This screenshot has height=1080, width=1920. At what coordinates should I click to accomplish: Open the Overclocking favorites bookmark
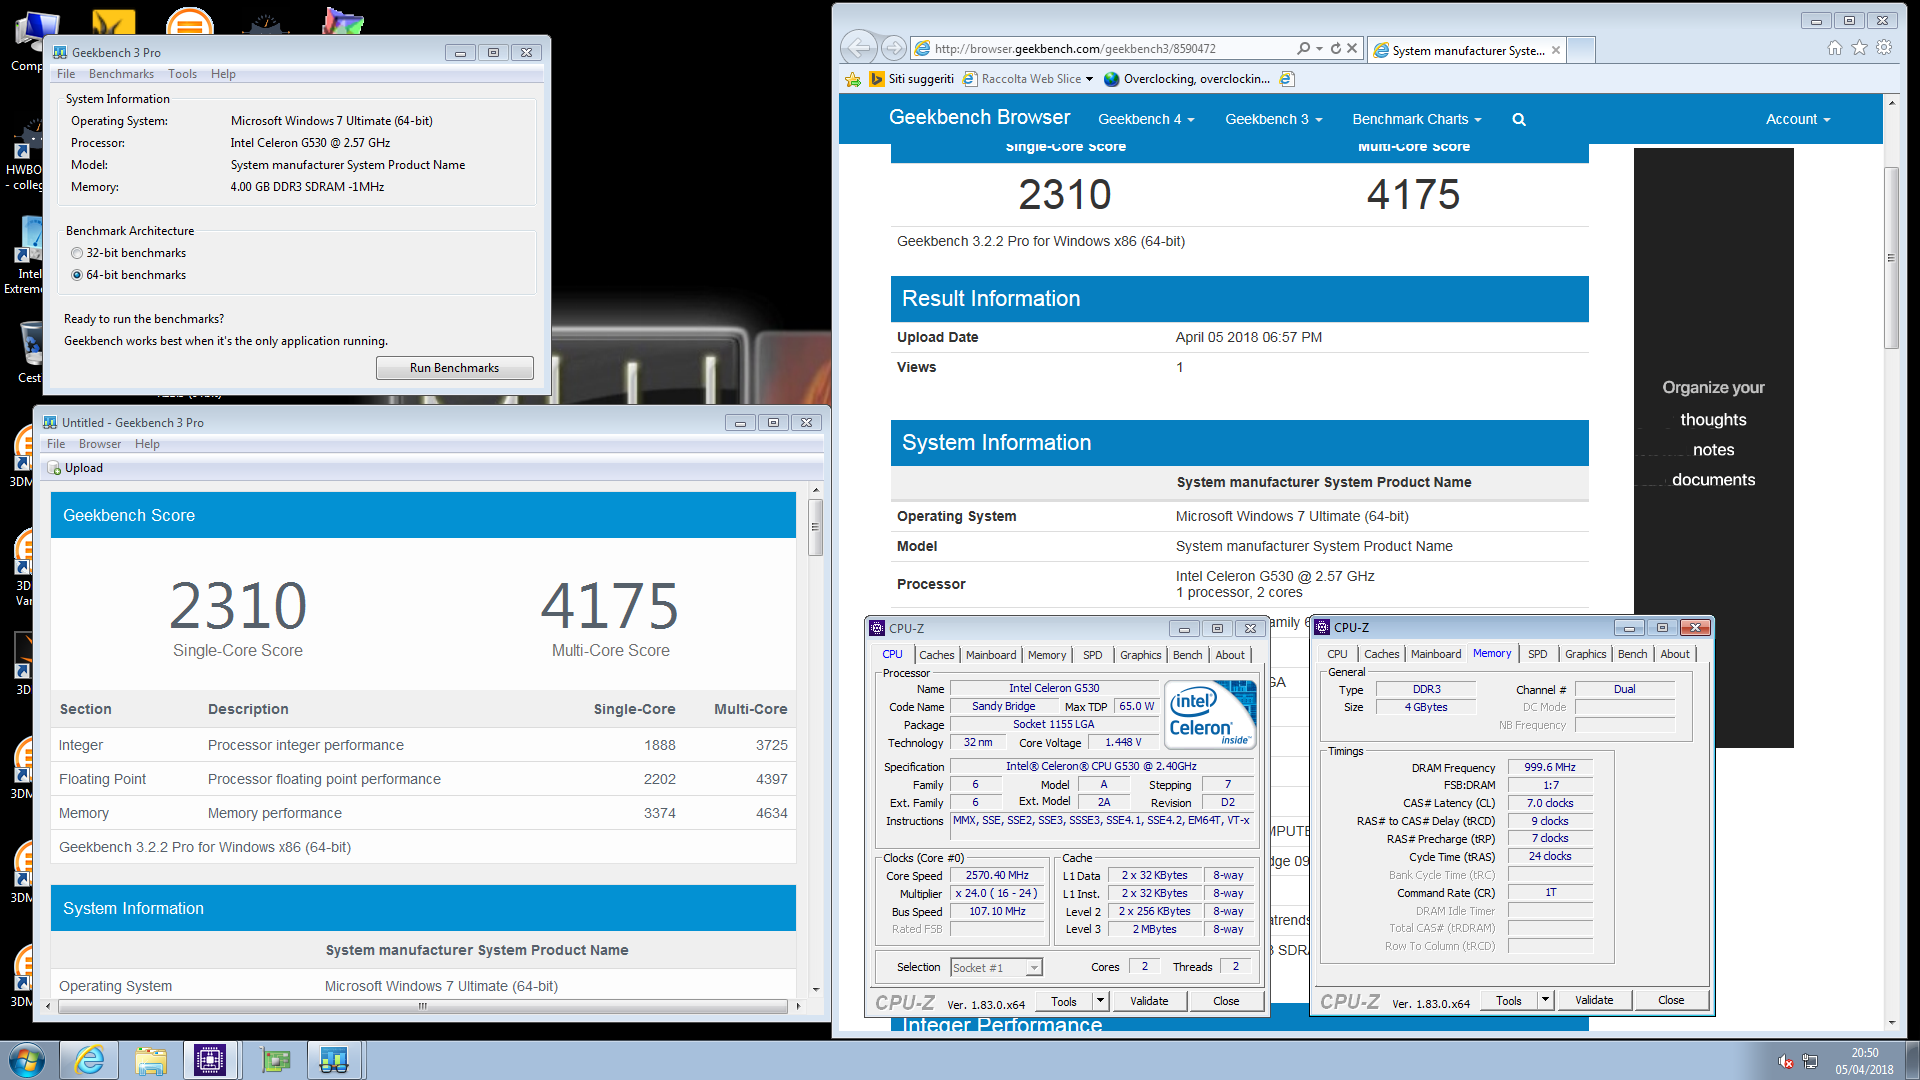pos(1187,79)
